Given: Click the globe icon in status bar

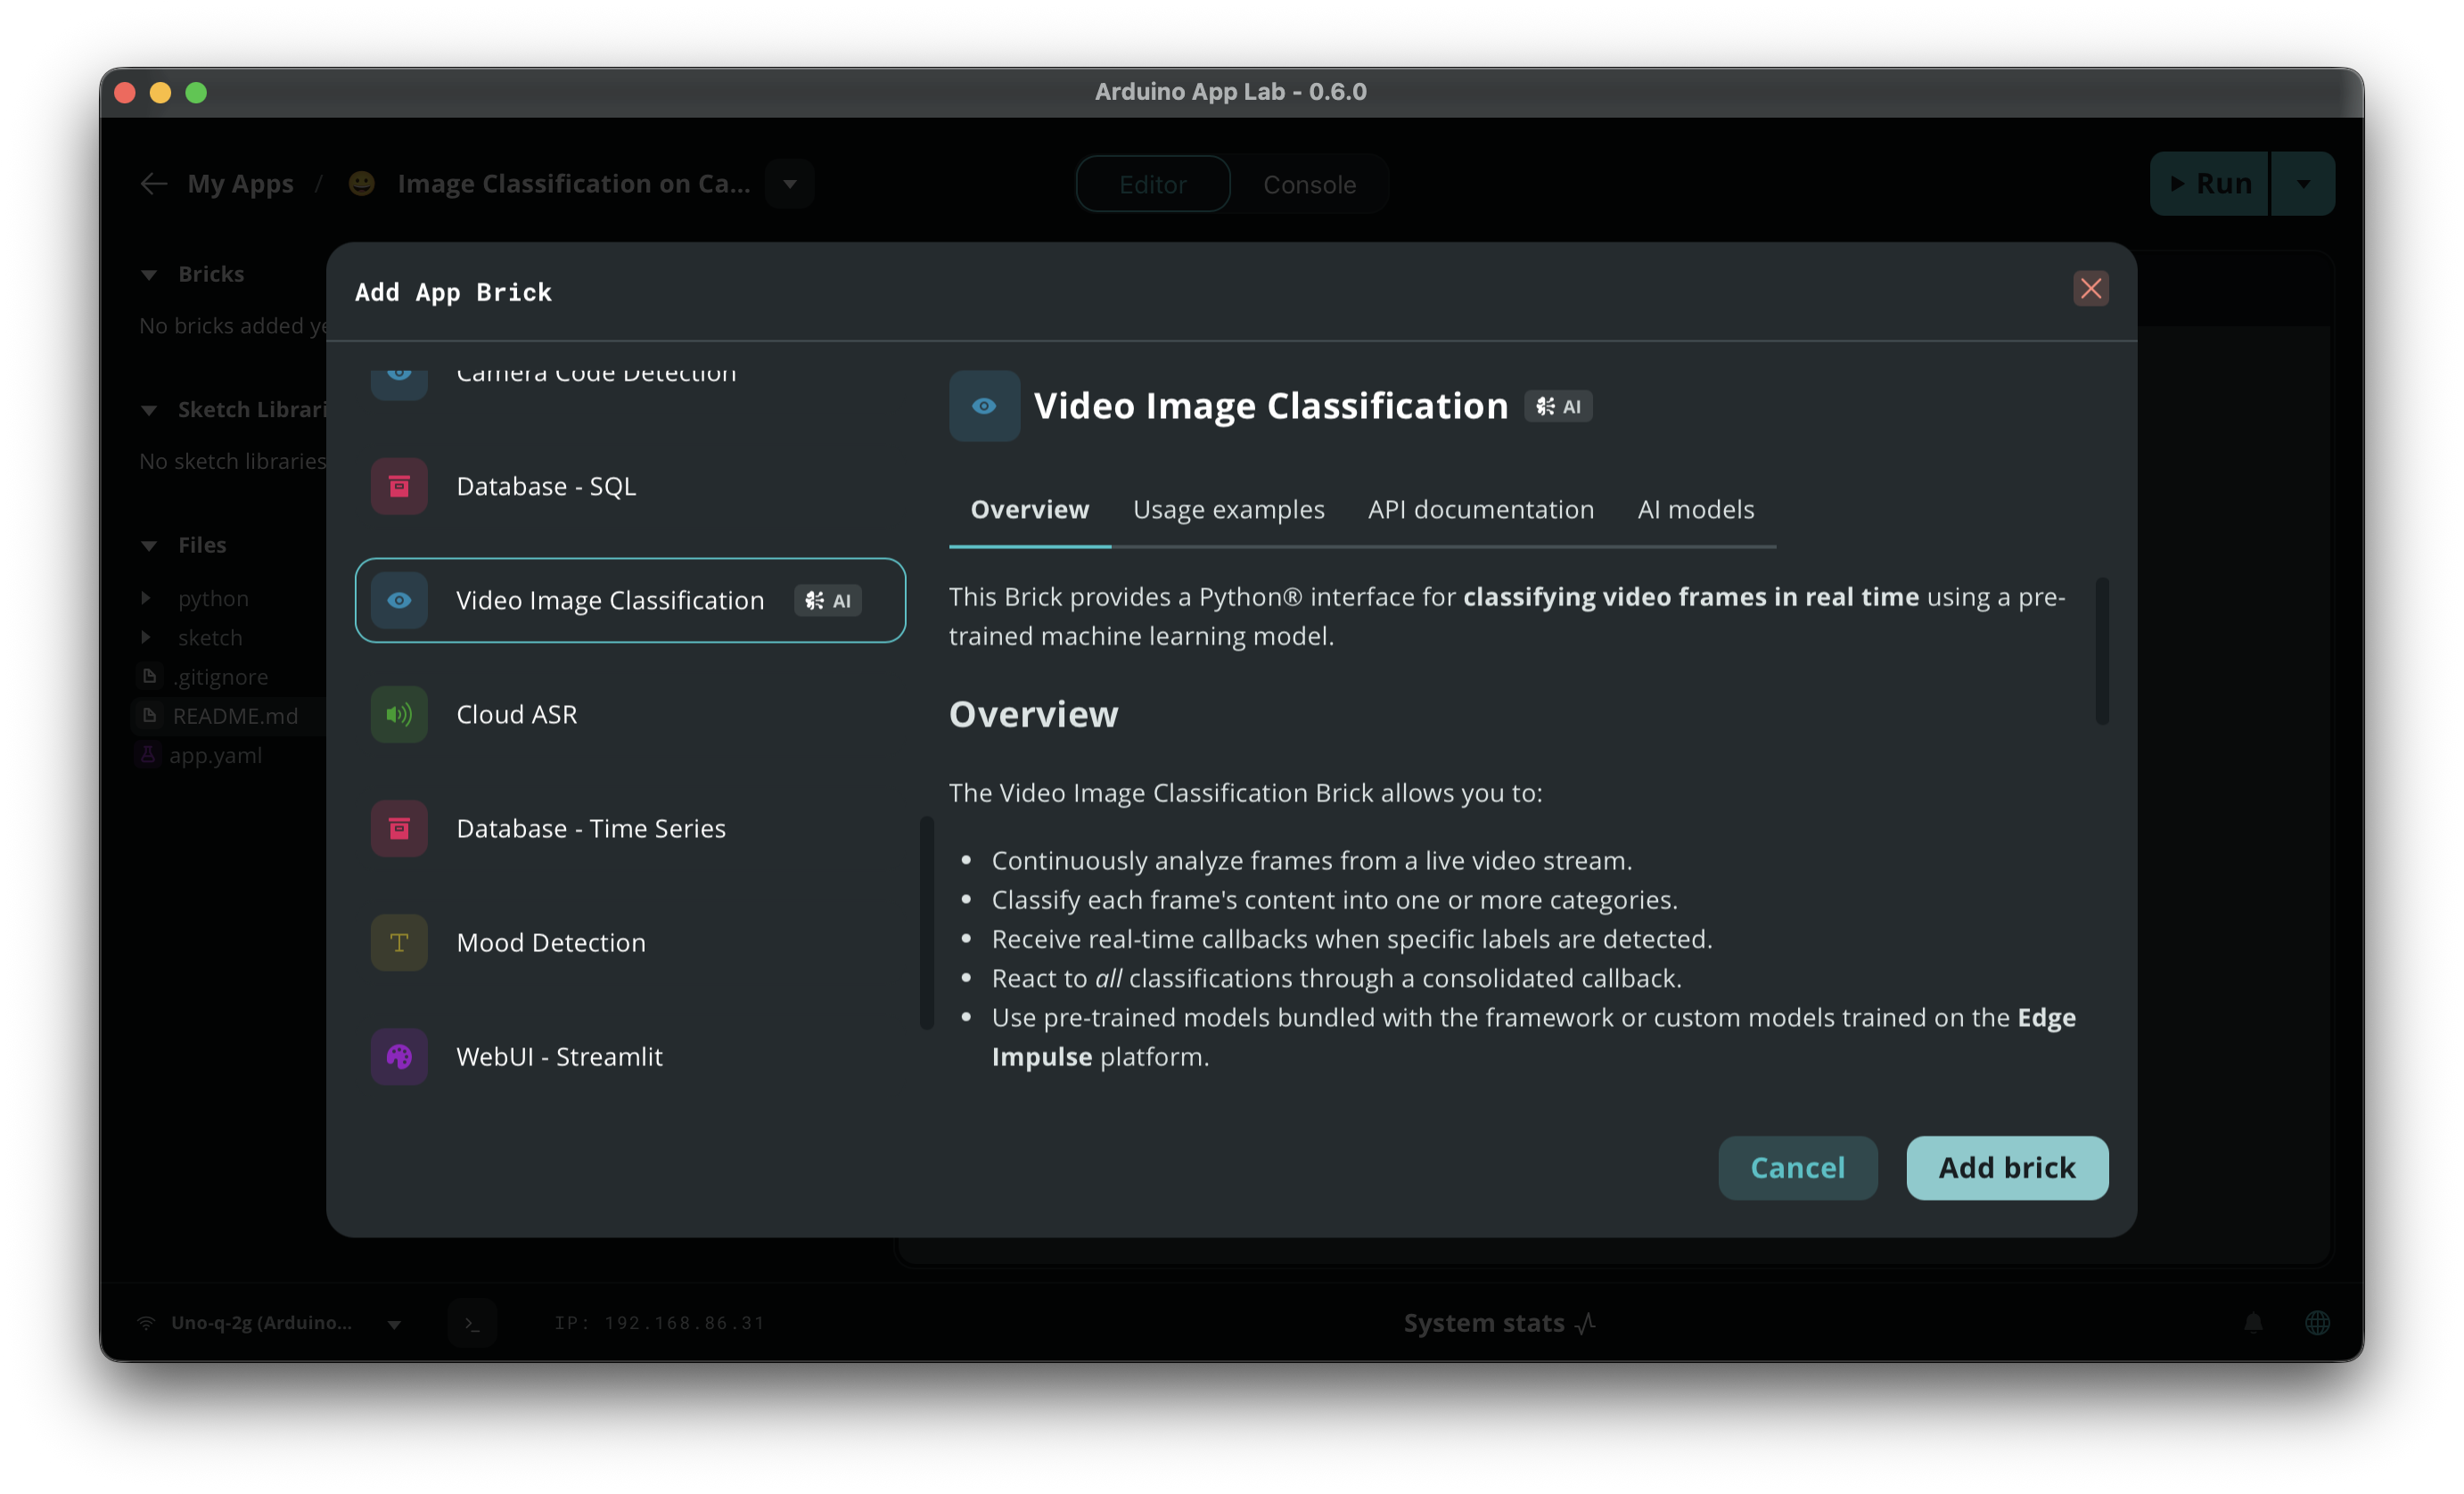Looking at the screenshot, I should (2317, 1323).
